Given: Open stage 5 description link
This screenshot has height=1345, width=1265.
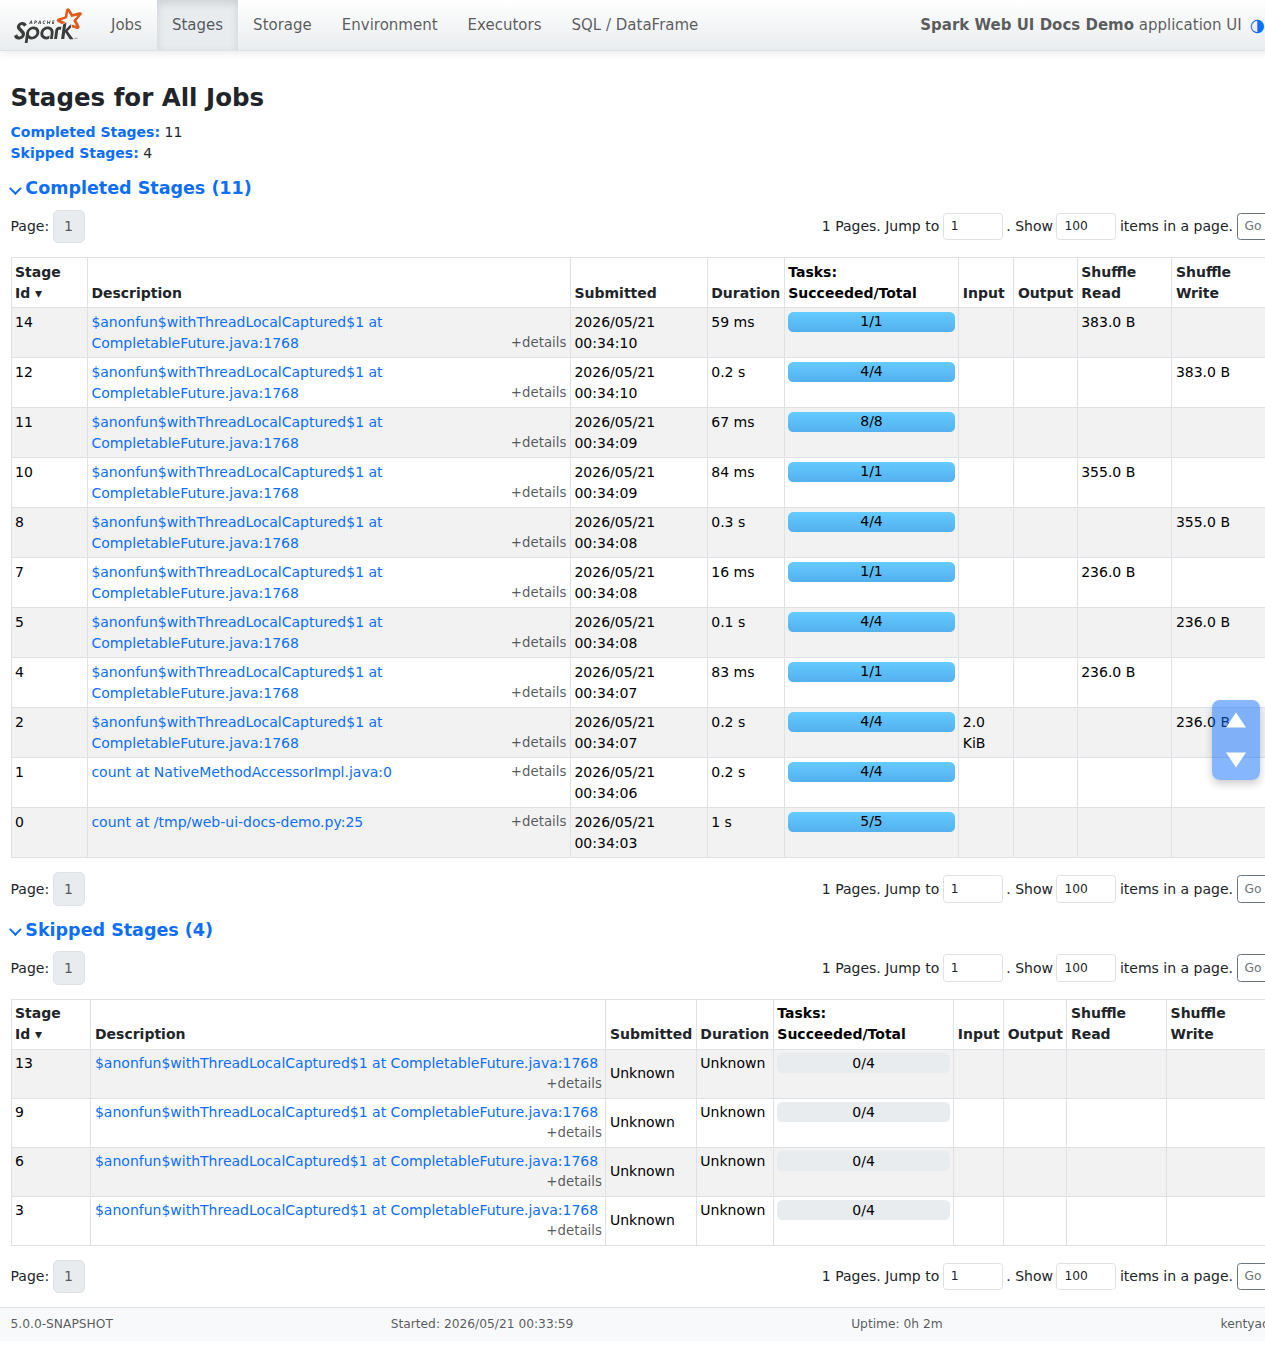Looking at the screenshot, I should click(237, 632).
